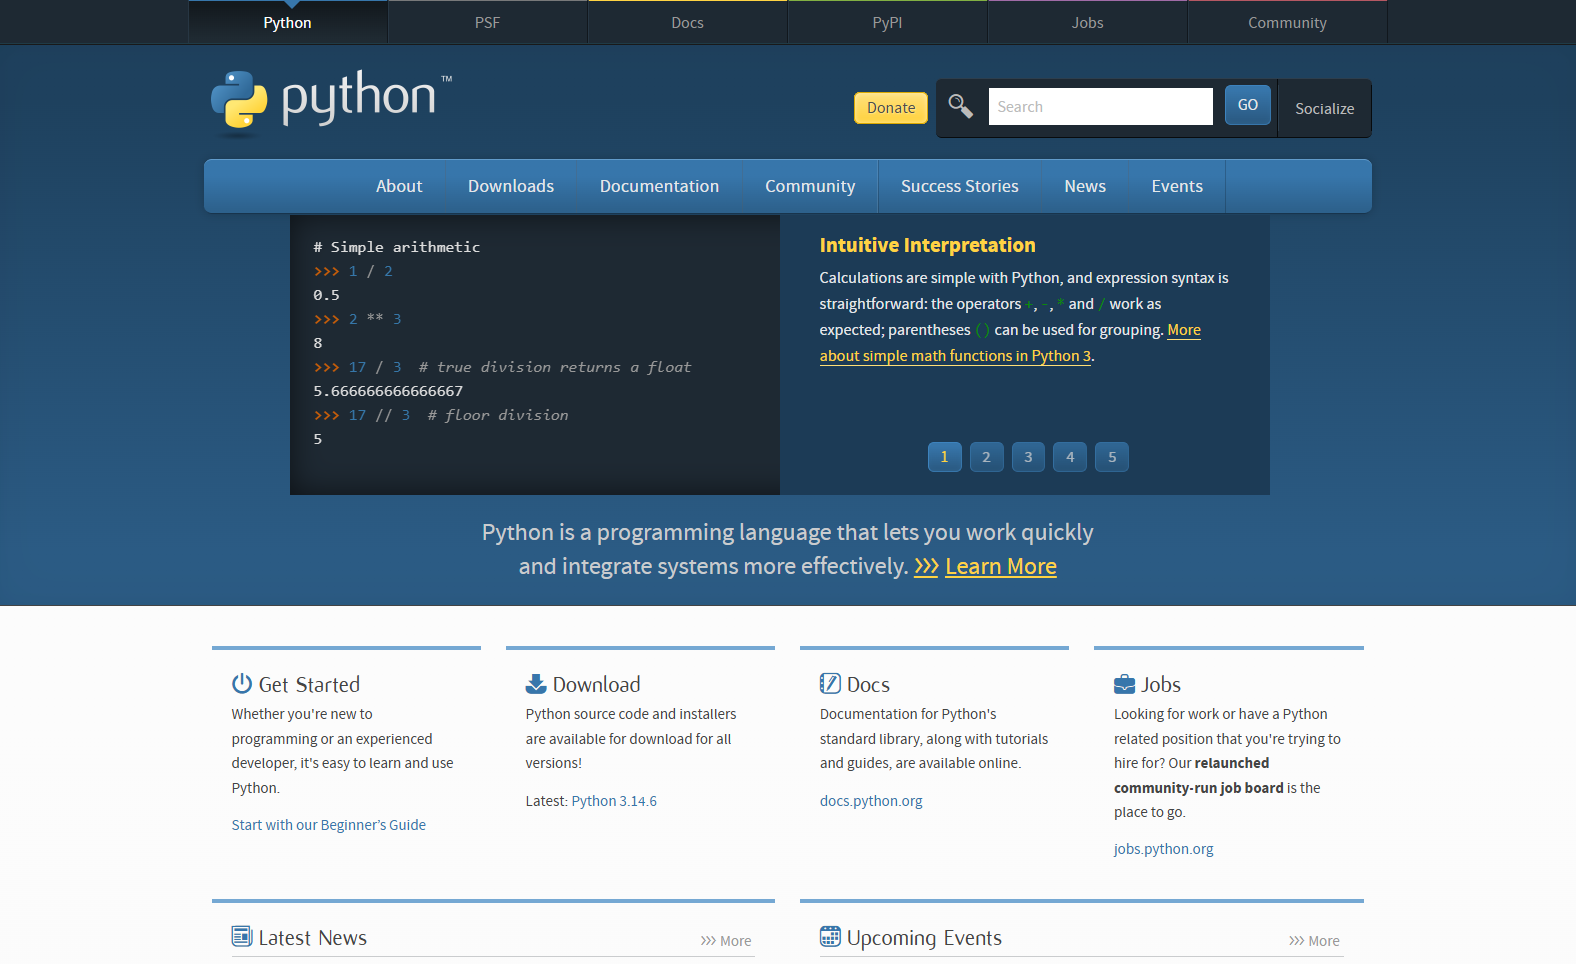Click More next to Upcoming Events

(x=1314, y=941)
